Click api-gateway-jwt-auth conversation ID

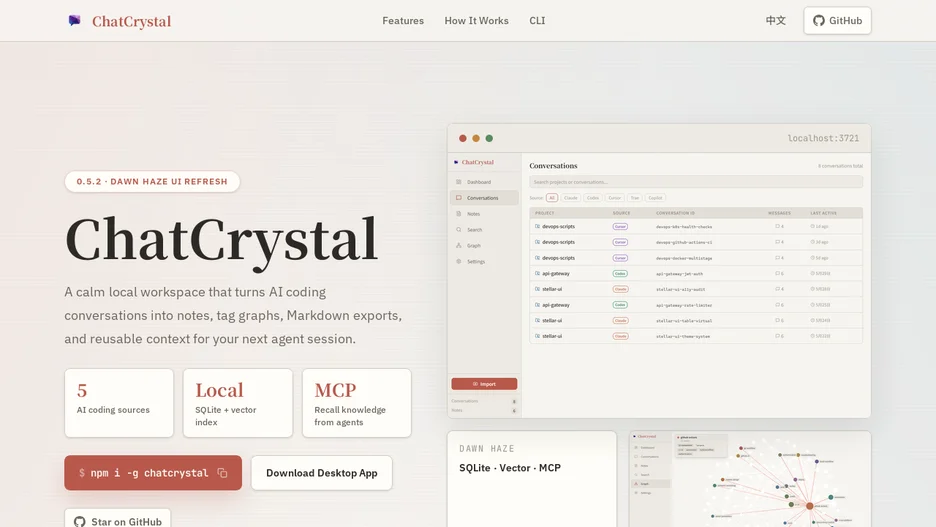(679, 274)
